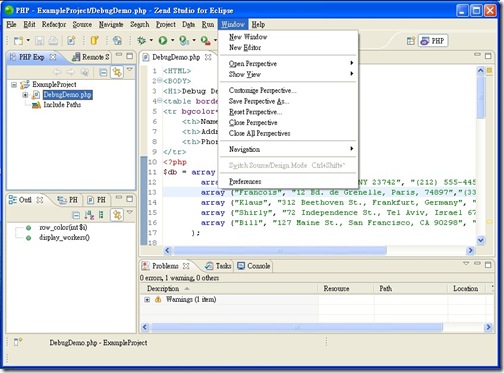Choose New Window from the Window menu
The width and height of the screenshot is (504, 373).
tap(248, 37)
